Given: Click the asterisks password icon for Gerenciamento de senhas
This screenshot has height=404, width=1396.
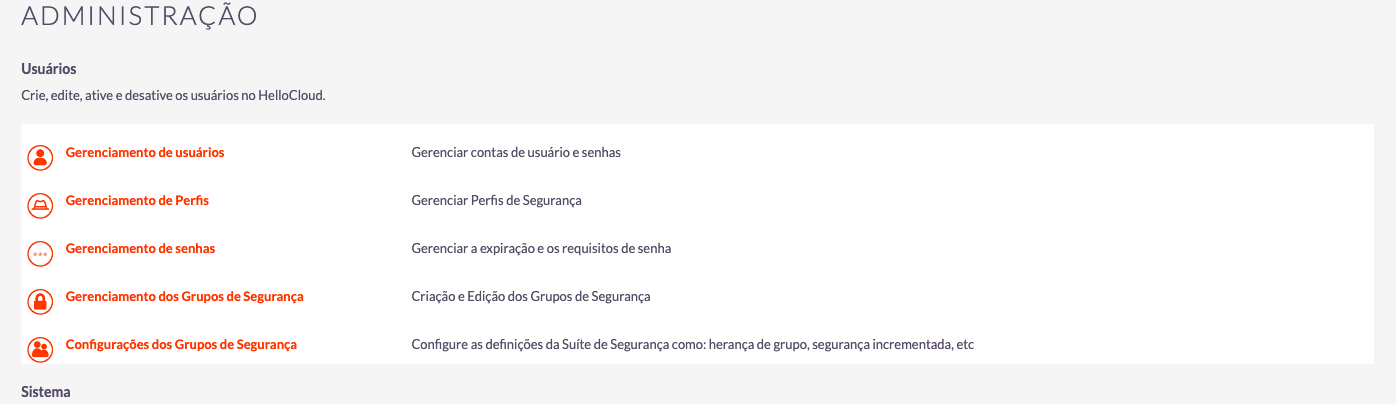Looking at the screenshot, I should pyautogui.click(x=40, y=254).
